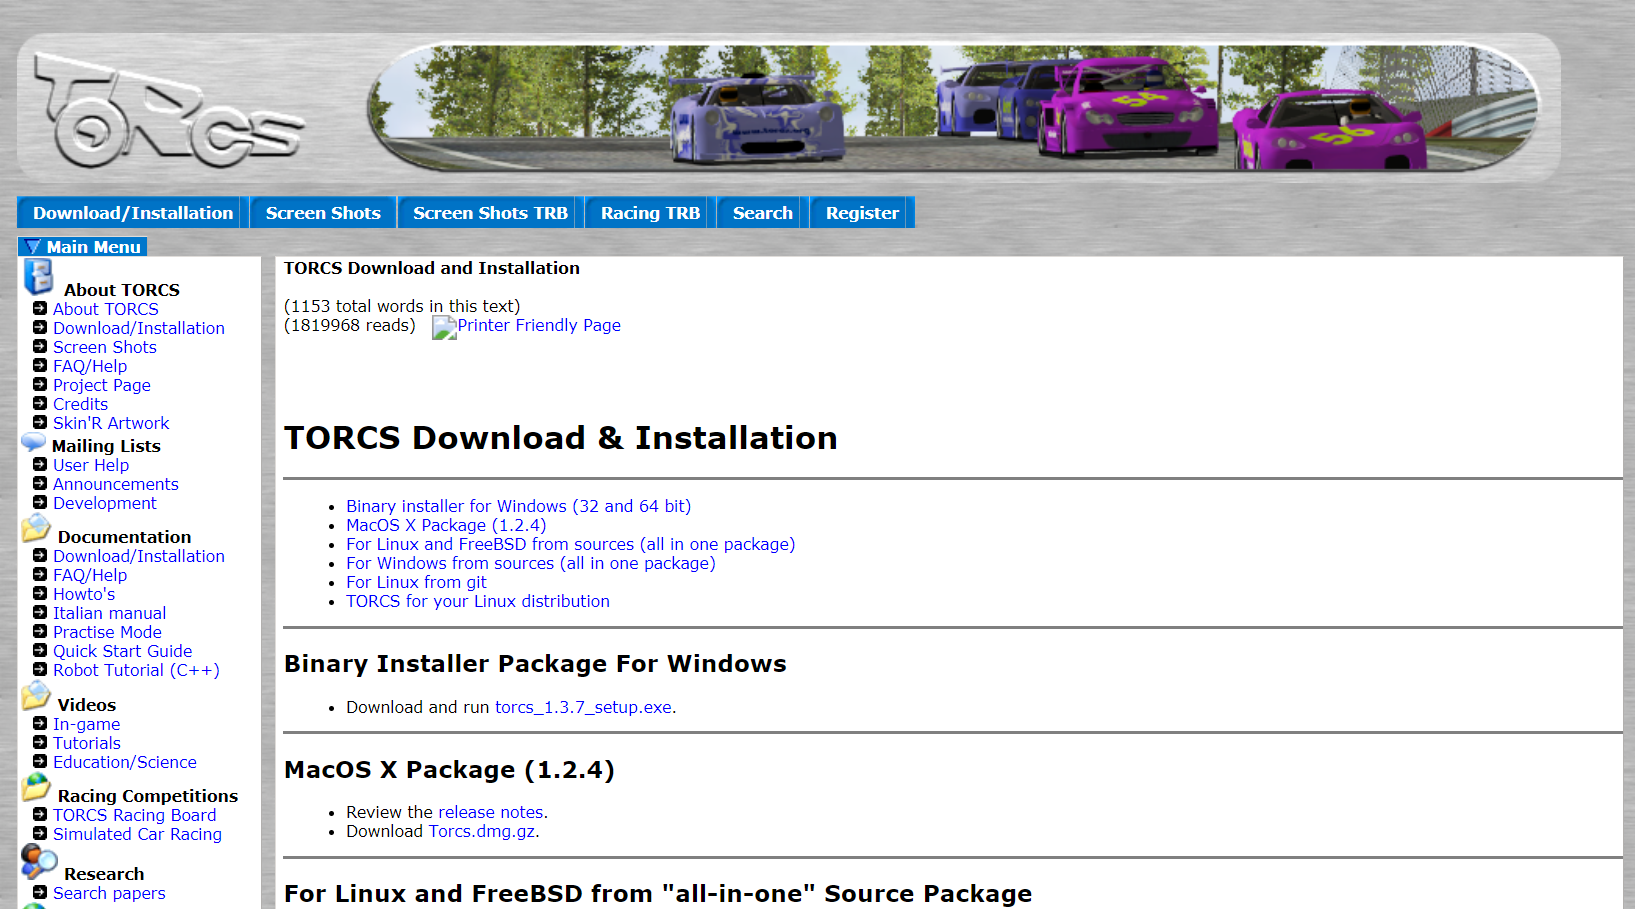The width and height of the screenshot is (1635, 909).
Task: Click '(1153 total words in this text)'
Action: coord(402,306)
